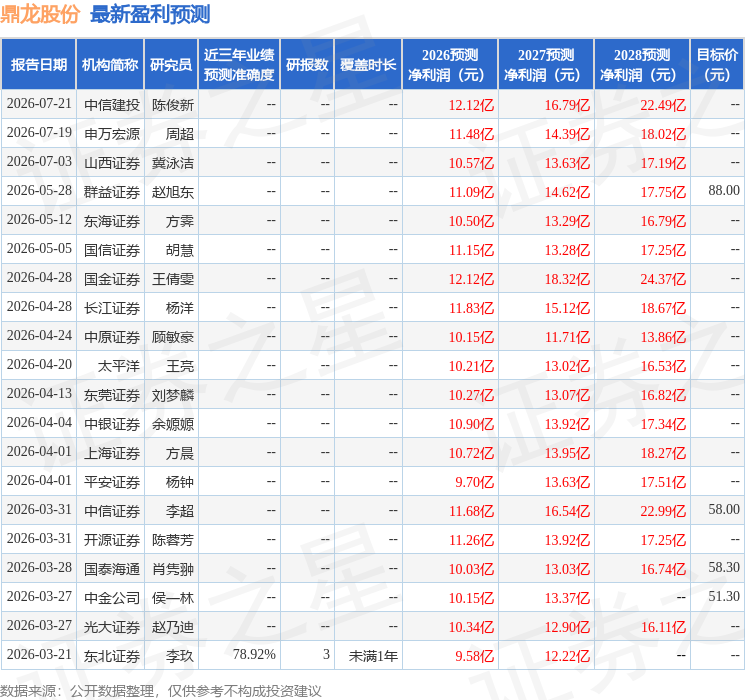Select the 申万宏源 institution name
The width and height of the screenshot is (745, 700).
(112, 134)
